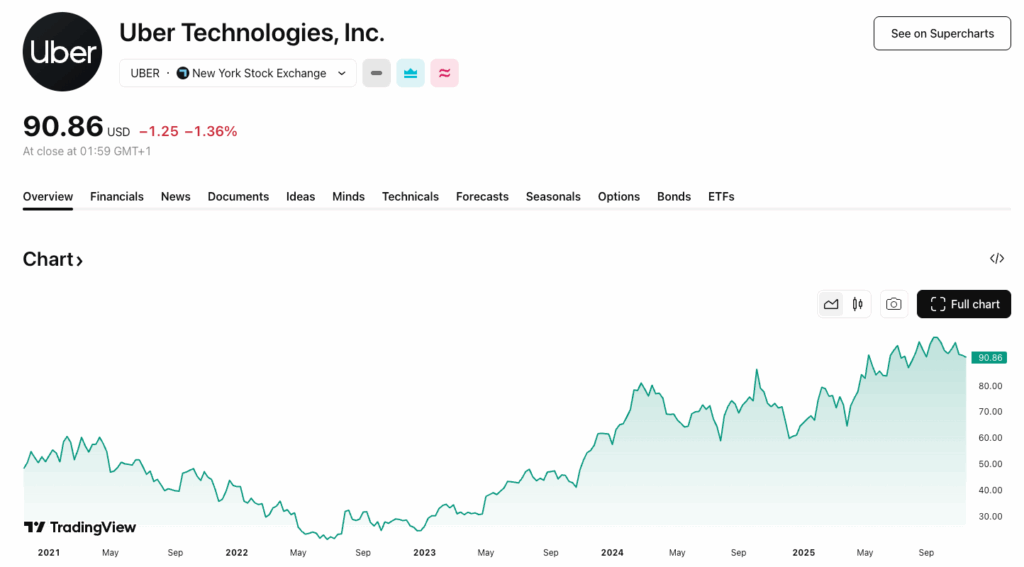The width and height of the screenshot is (1024, 567).
Task: Switch to area chart style
Action: click(831, 304)
